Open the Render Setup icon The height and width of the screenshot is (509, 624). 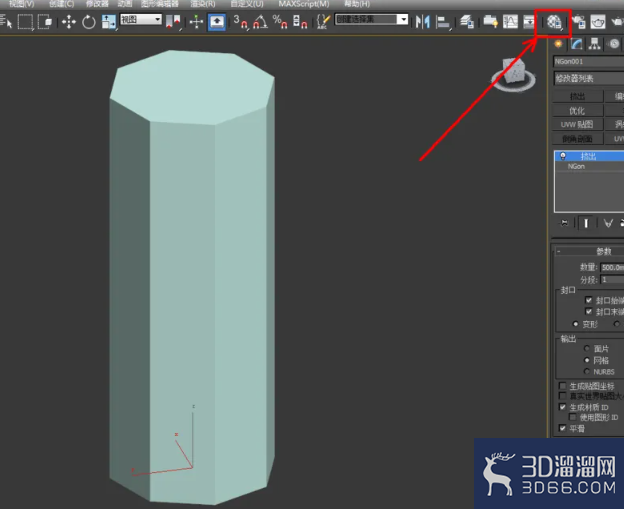pyautogui.click(x=578, y=21)
